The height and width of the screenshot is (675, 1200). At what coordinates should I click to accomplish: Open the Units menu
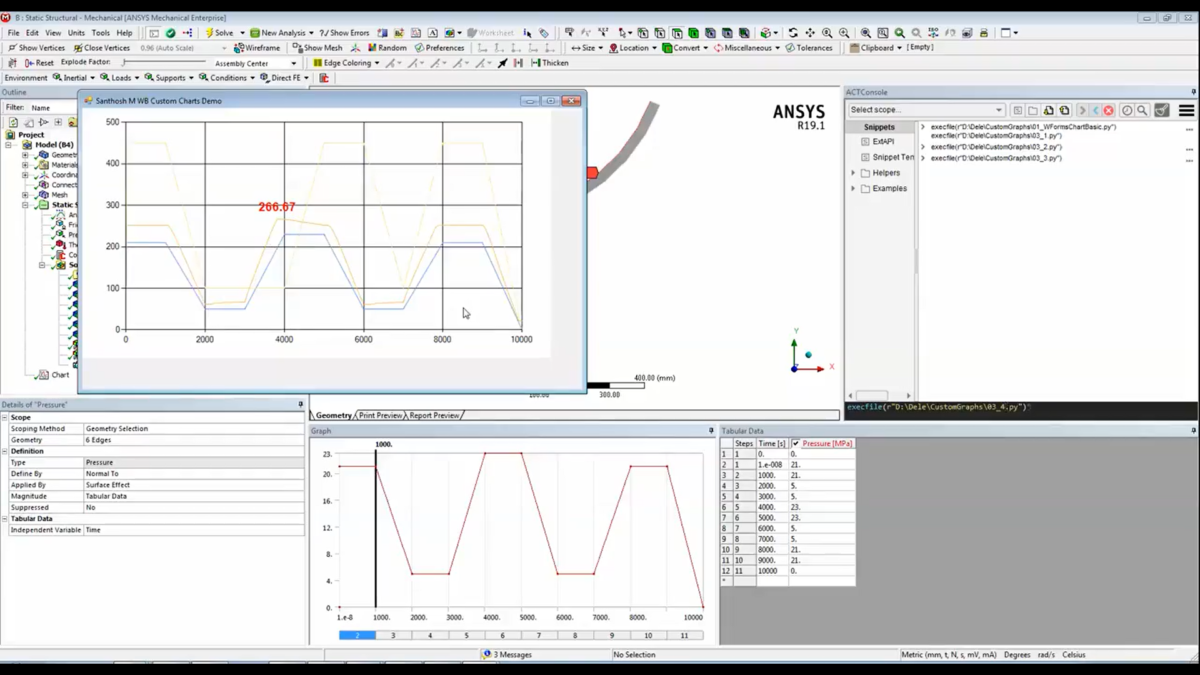point(76,33)
